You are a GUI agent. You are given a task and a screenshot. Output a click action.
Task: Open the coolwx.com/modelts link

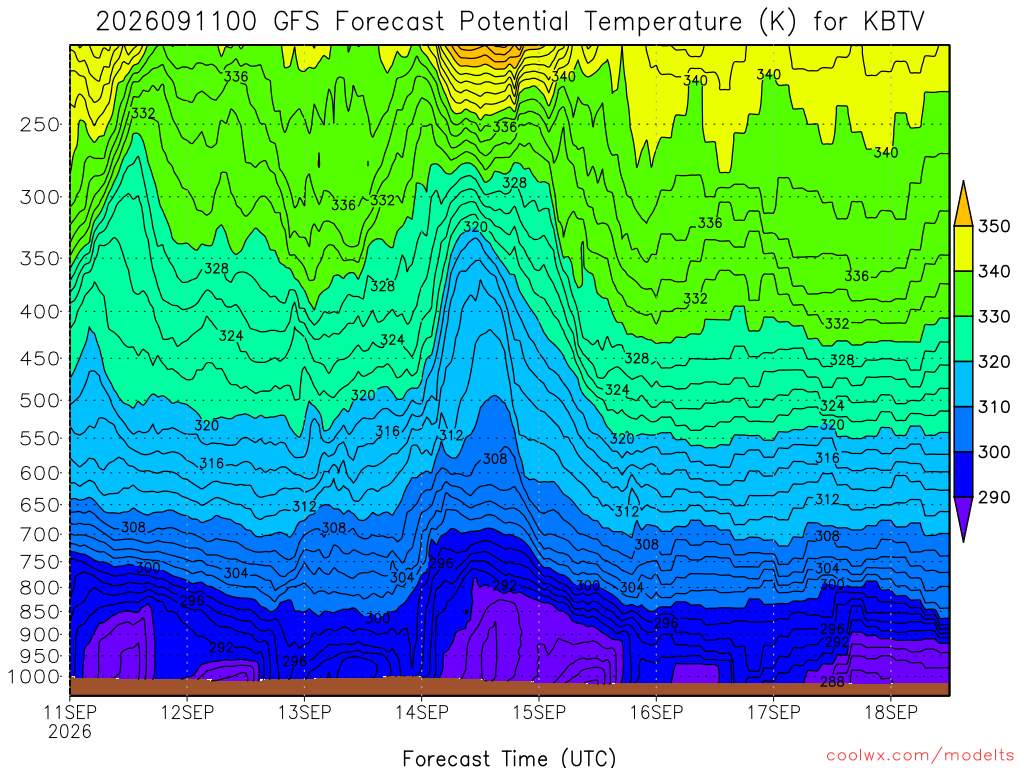921,756
